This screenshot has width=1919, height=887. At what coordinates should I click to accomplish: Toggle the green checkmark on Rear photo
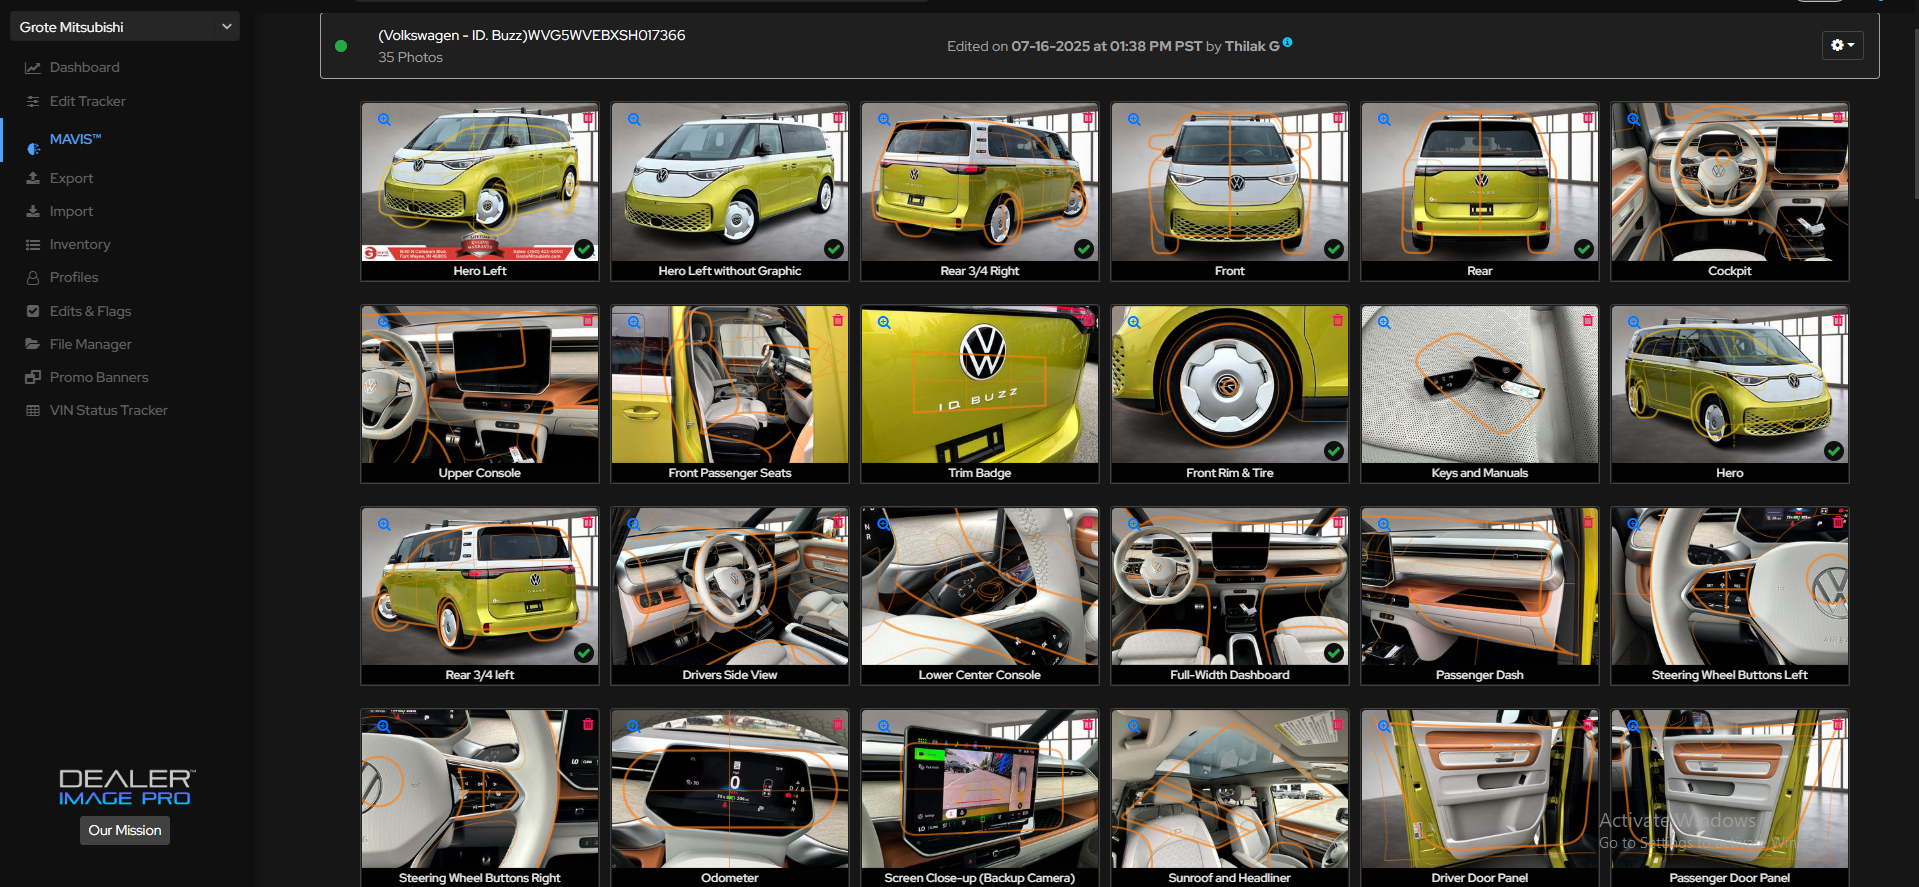[x=1584, y=249]
